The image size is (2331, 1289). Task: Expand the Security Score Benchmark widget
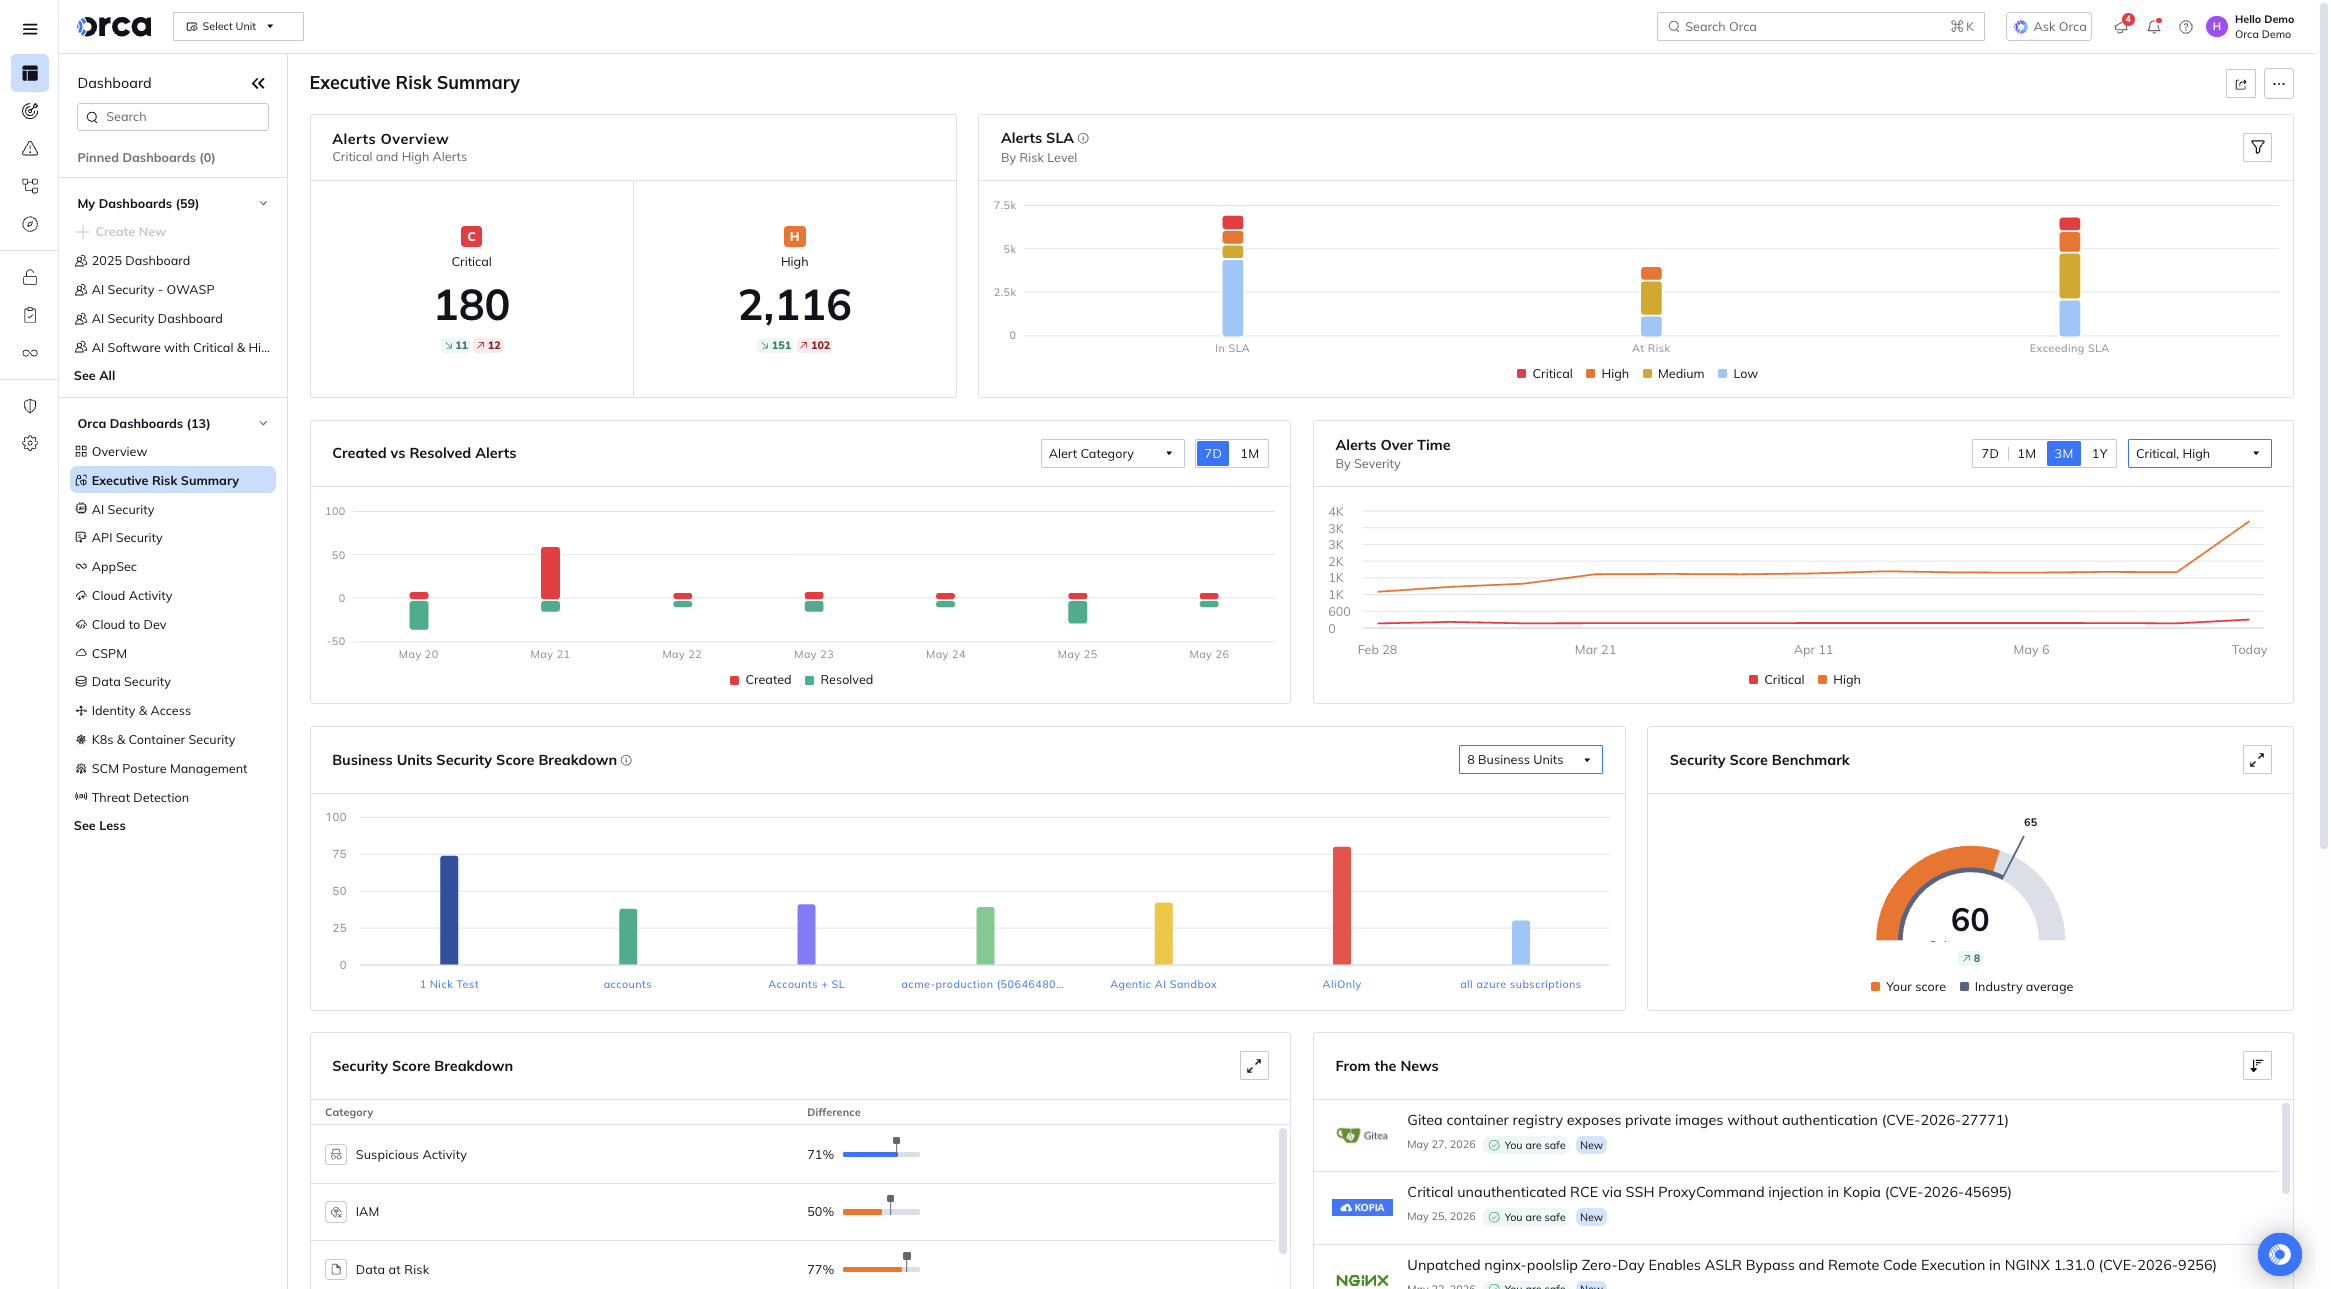click(x=2257, y=760)
